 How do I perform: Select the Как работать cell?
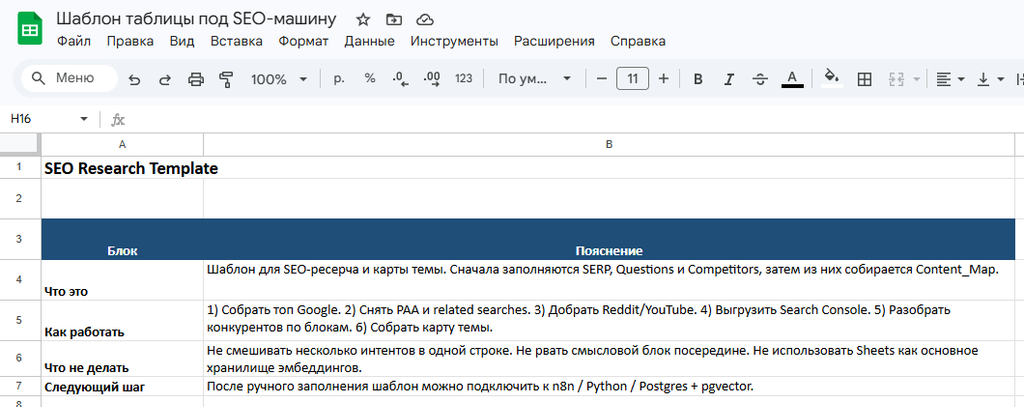[x=122, y=320]
